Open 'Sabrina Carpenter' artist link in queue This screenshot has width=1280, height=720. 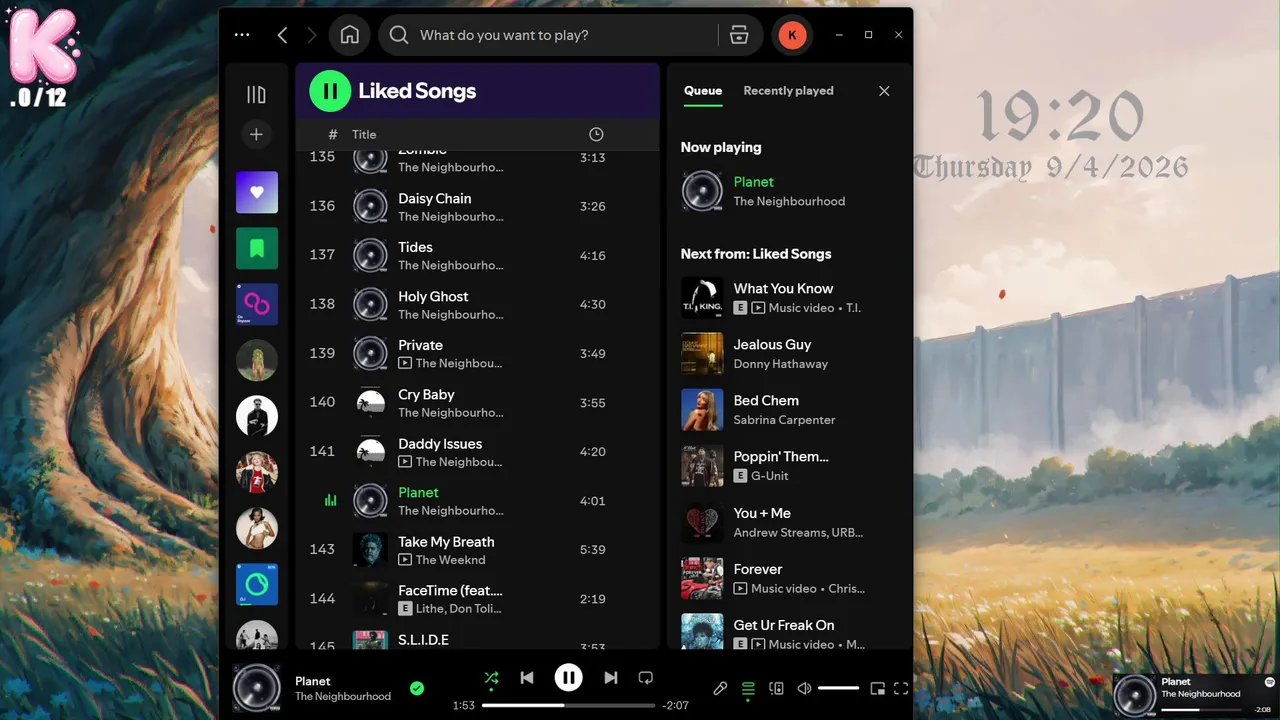click(x=784, y=420)
